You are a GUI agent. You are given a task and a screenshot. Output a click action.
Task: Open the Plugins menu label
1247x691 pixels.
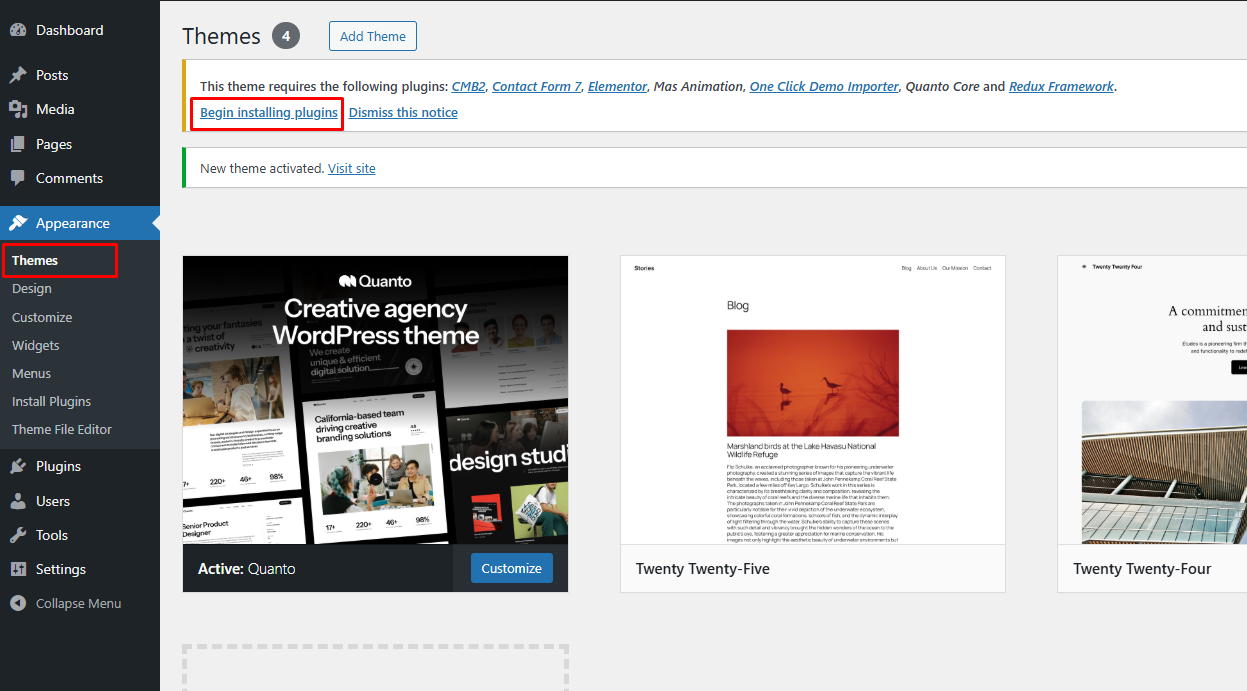[x=58, y=466]
